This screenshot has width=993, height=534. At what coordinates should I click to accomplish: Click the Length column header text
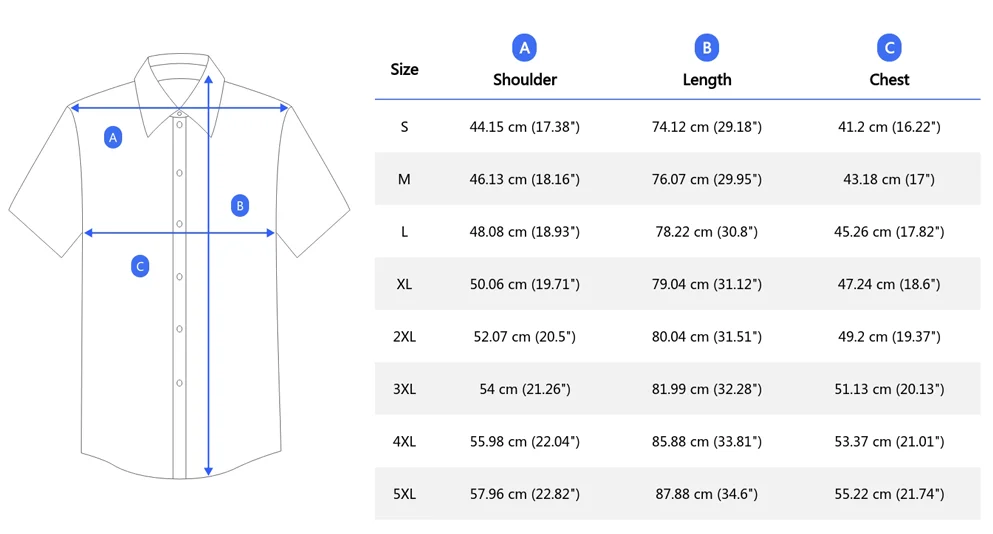(x=706, y=80)
